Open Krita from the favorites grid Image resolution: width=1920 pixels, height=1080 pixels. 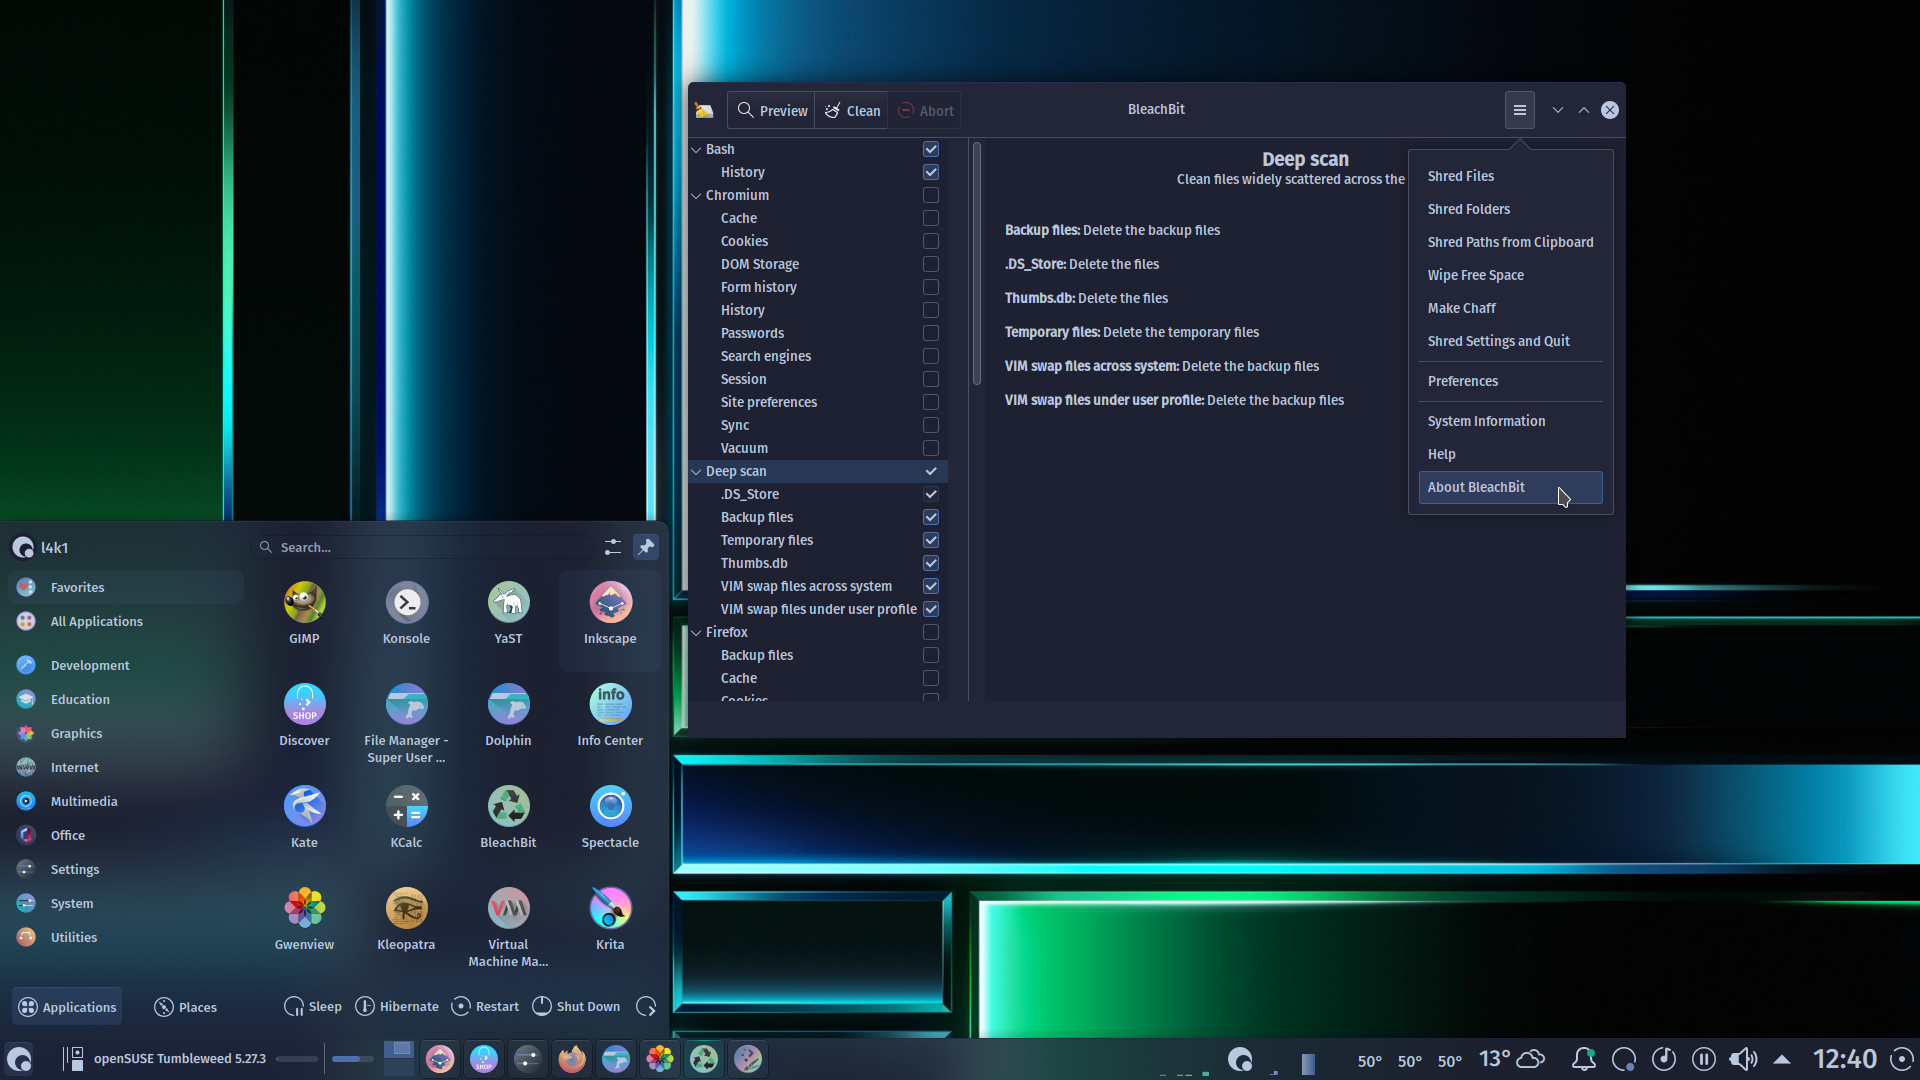click(610, 920)
